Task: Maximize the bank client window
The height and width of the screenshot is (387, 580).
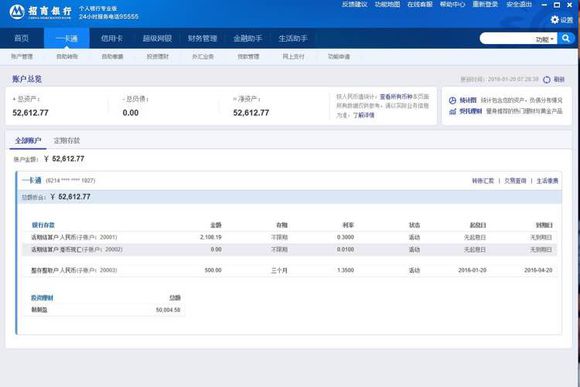Action: click(x=557, y=5)
